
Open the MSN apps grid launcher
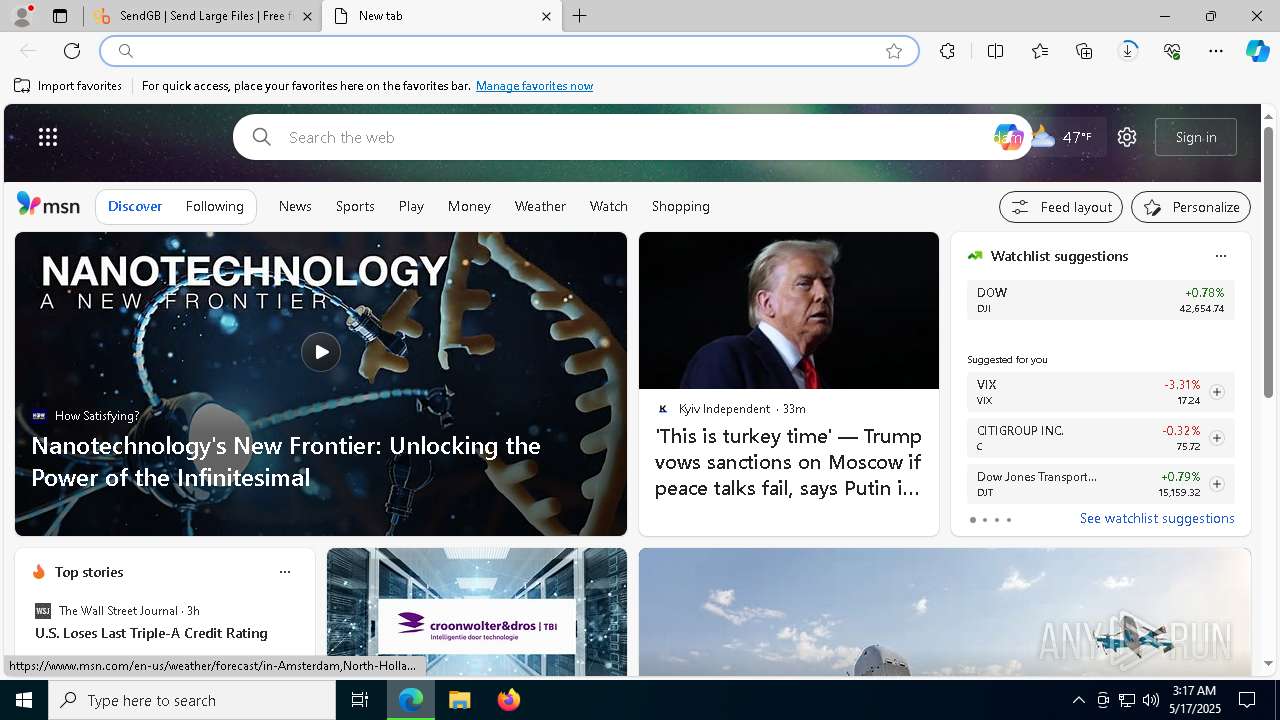pyautogui.click(x=48, y=137)
